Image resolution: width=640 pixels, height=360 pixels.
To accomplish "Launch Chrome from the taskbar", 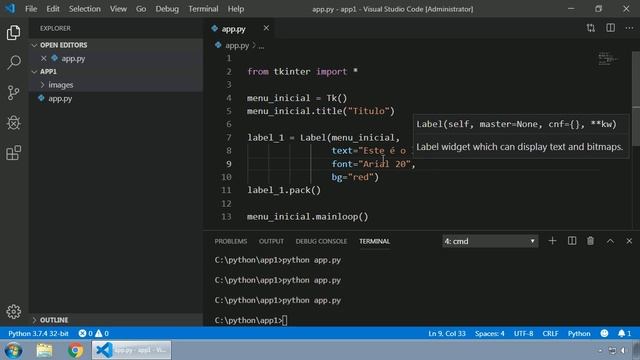I will point(76,350).
